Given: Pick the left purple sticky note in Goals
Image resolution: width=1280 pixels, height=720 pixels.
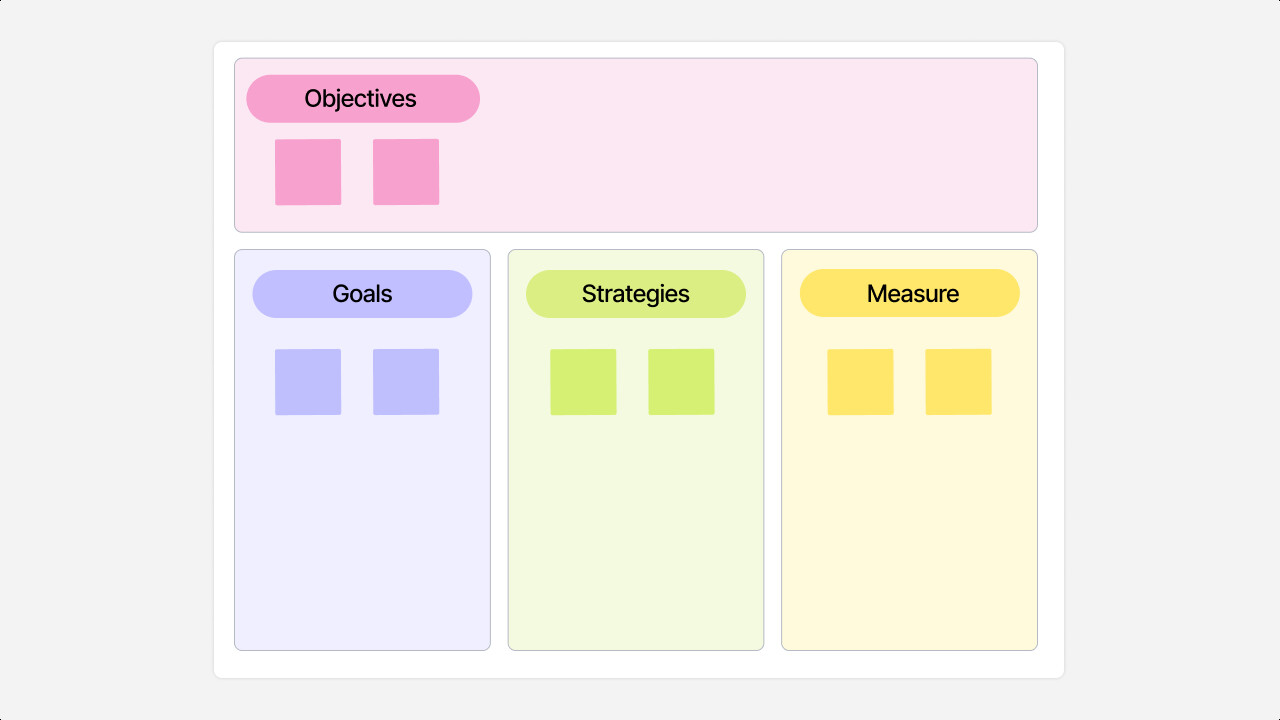Looking at the screenshot, I should tap(308, 382).
